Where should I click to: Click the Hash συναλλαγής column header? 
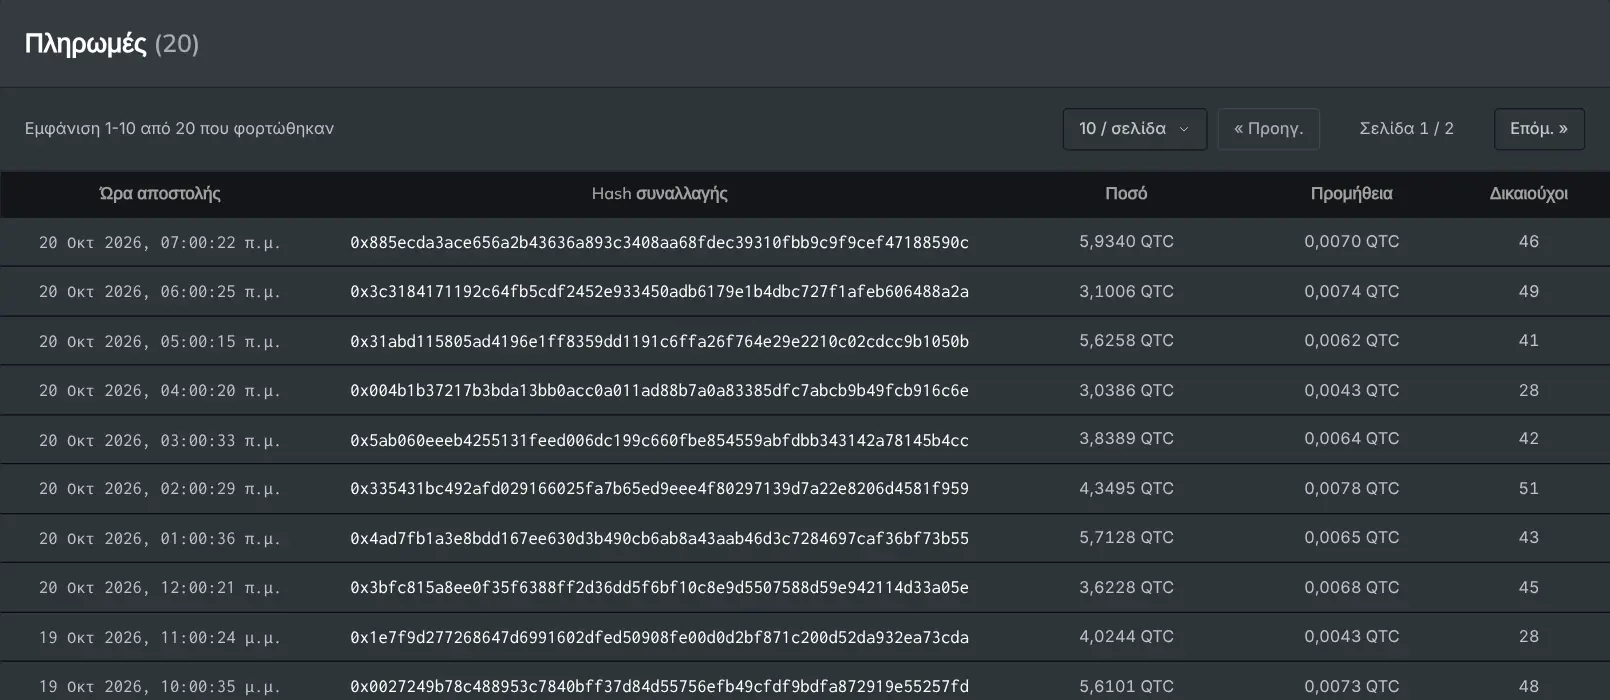[659, 194]
